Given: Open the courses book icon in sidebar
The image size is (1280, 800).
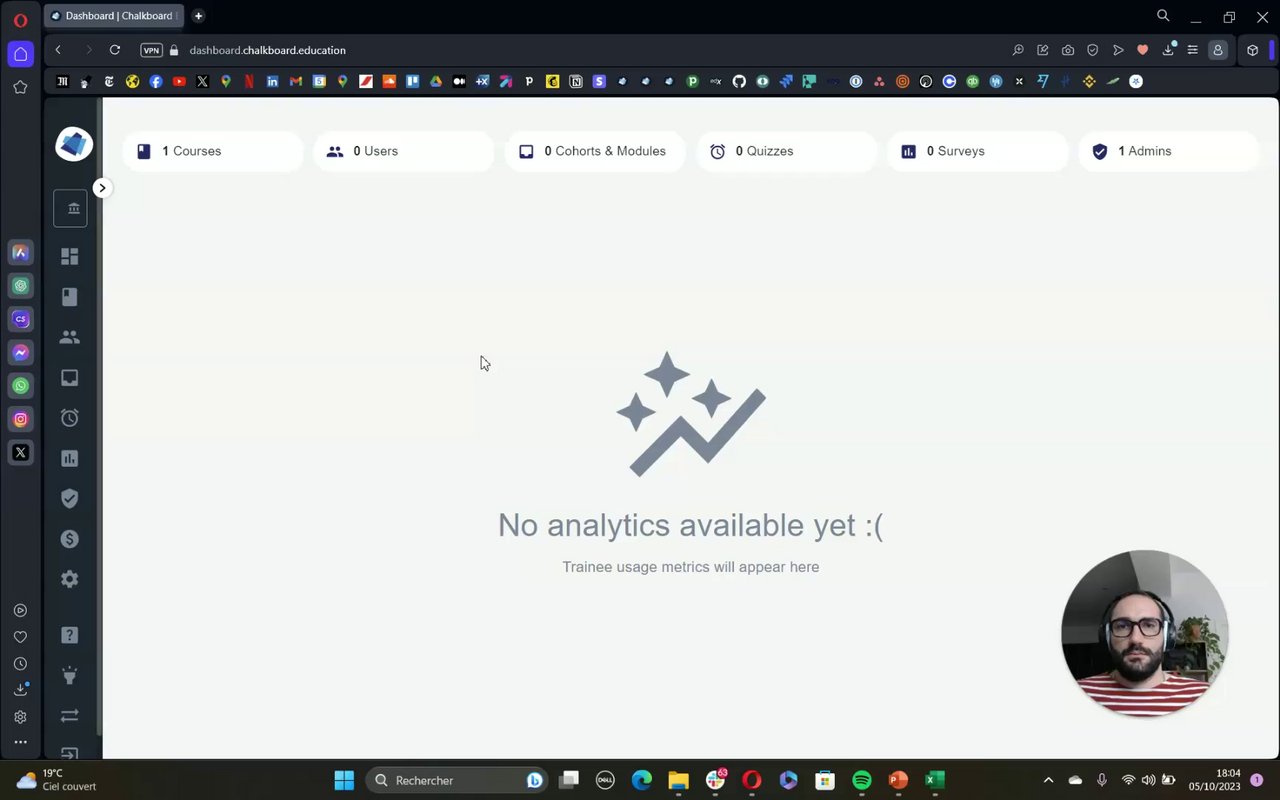Looking at the screenshot, I should point(69,297).
